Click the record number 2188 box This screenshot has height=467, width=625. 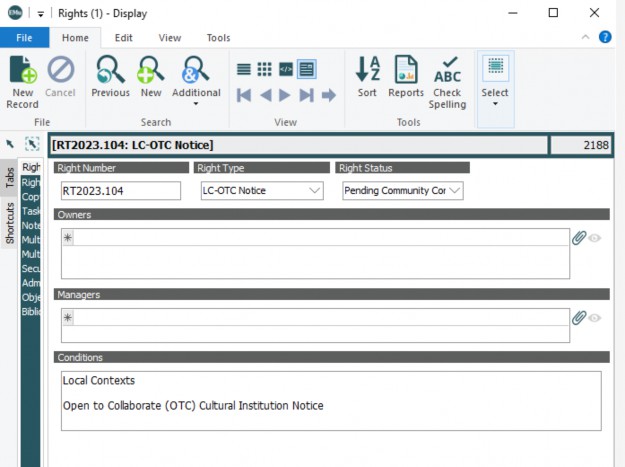(x=581, y=145)
